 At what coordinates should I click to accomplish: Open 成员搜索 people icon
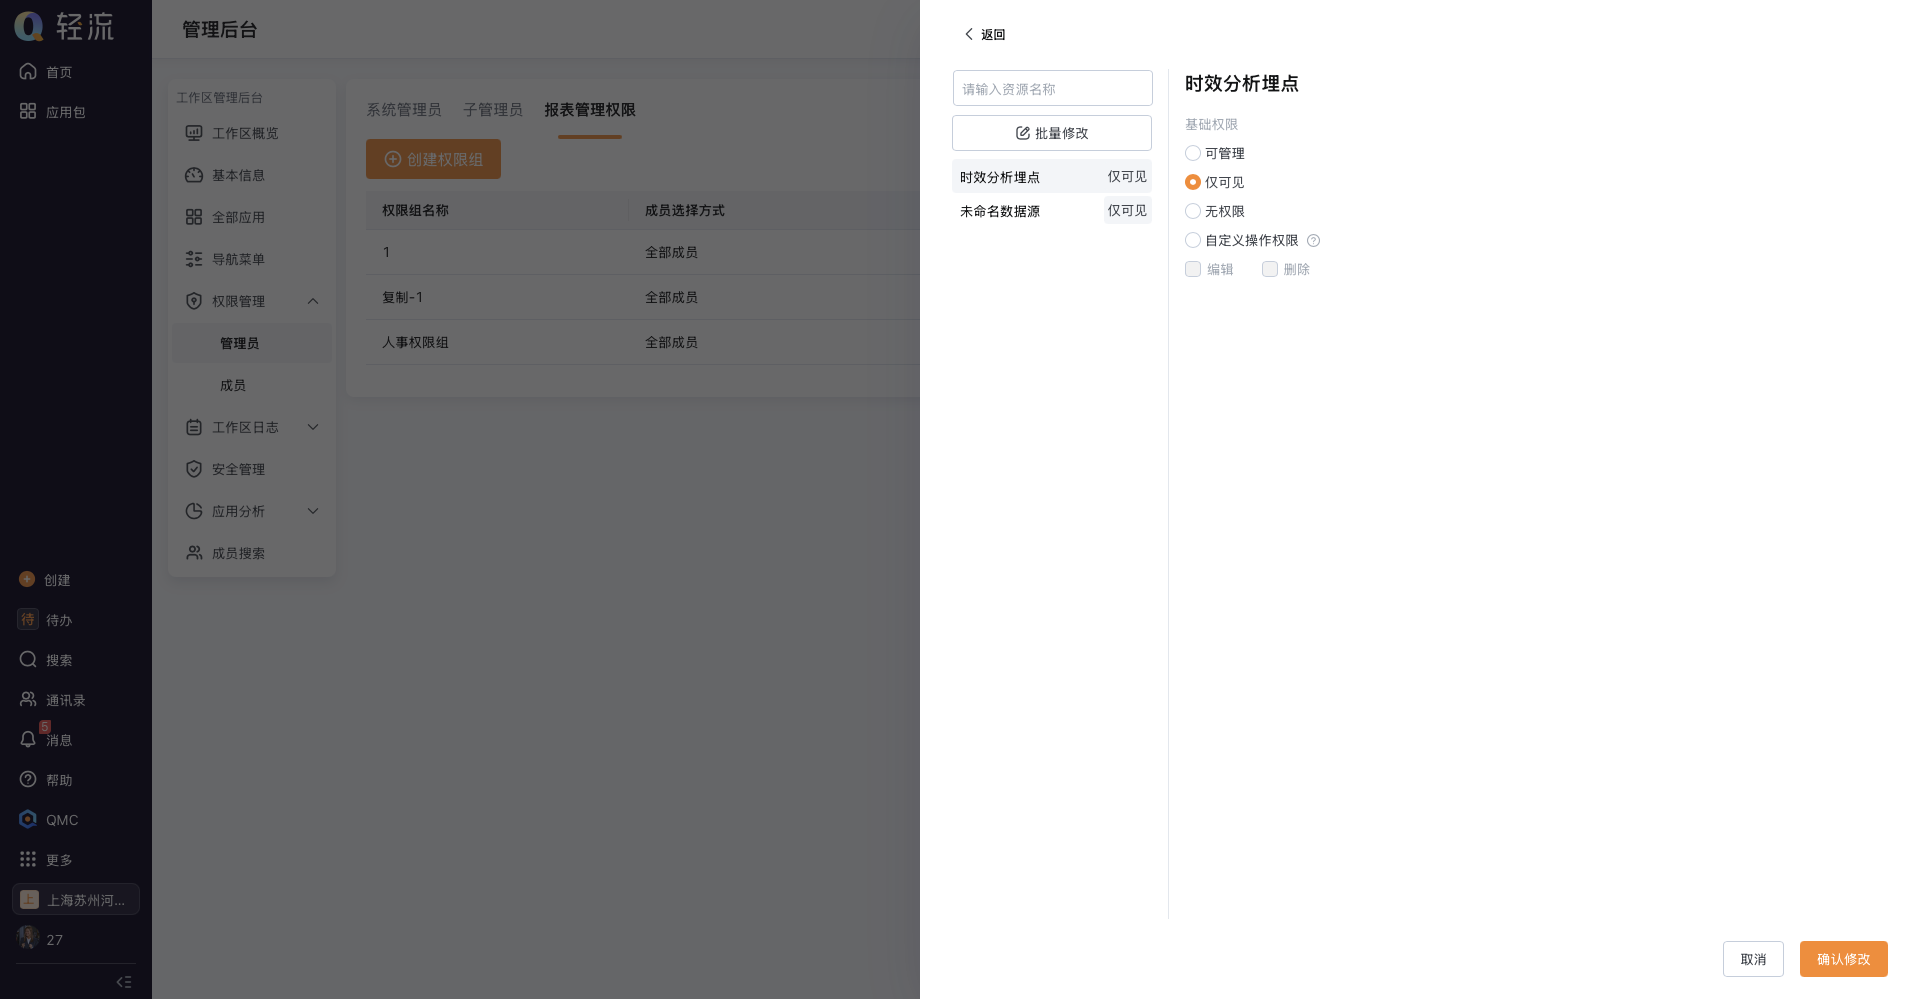click(194, 553)
